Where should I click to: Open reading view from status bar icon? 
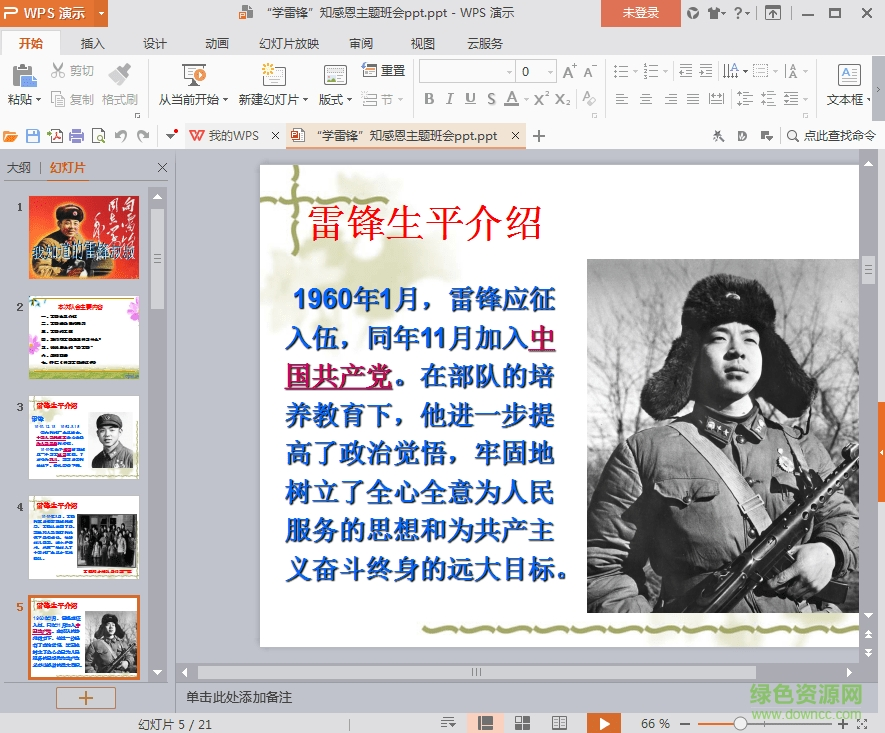coord(558,722)
